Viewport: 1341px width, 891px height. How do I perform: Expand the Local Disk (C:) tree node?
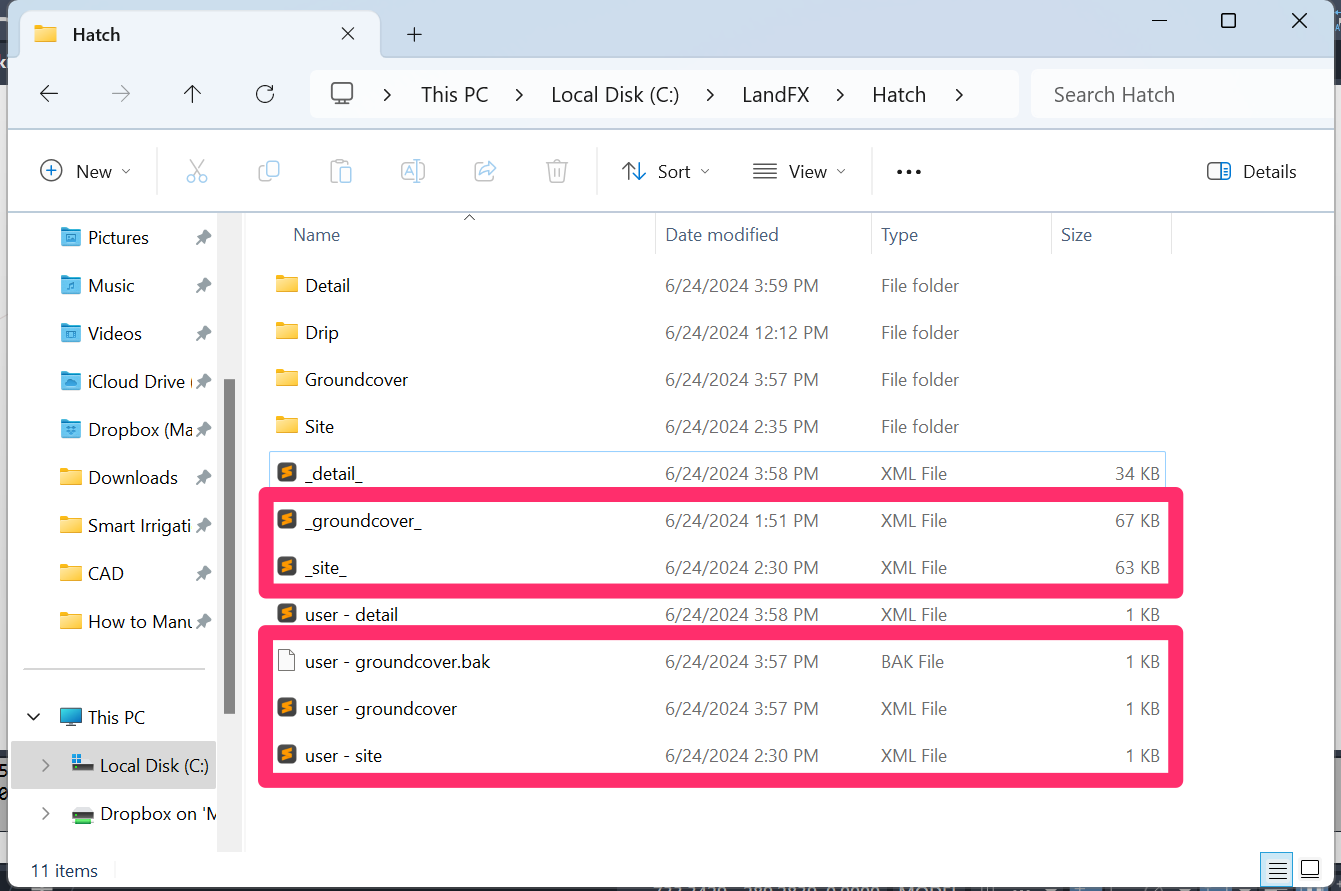click(x=45, y=766)
